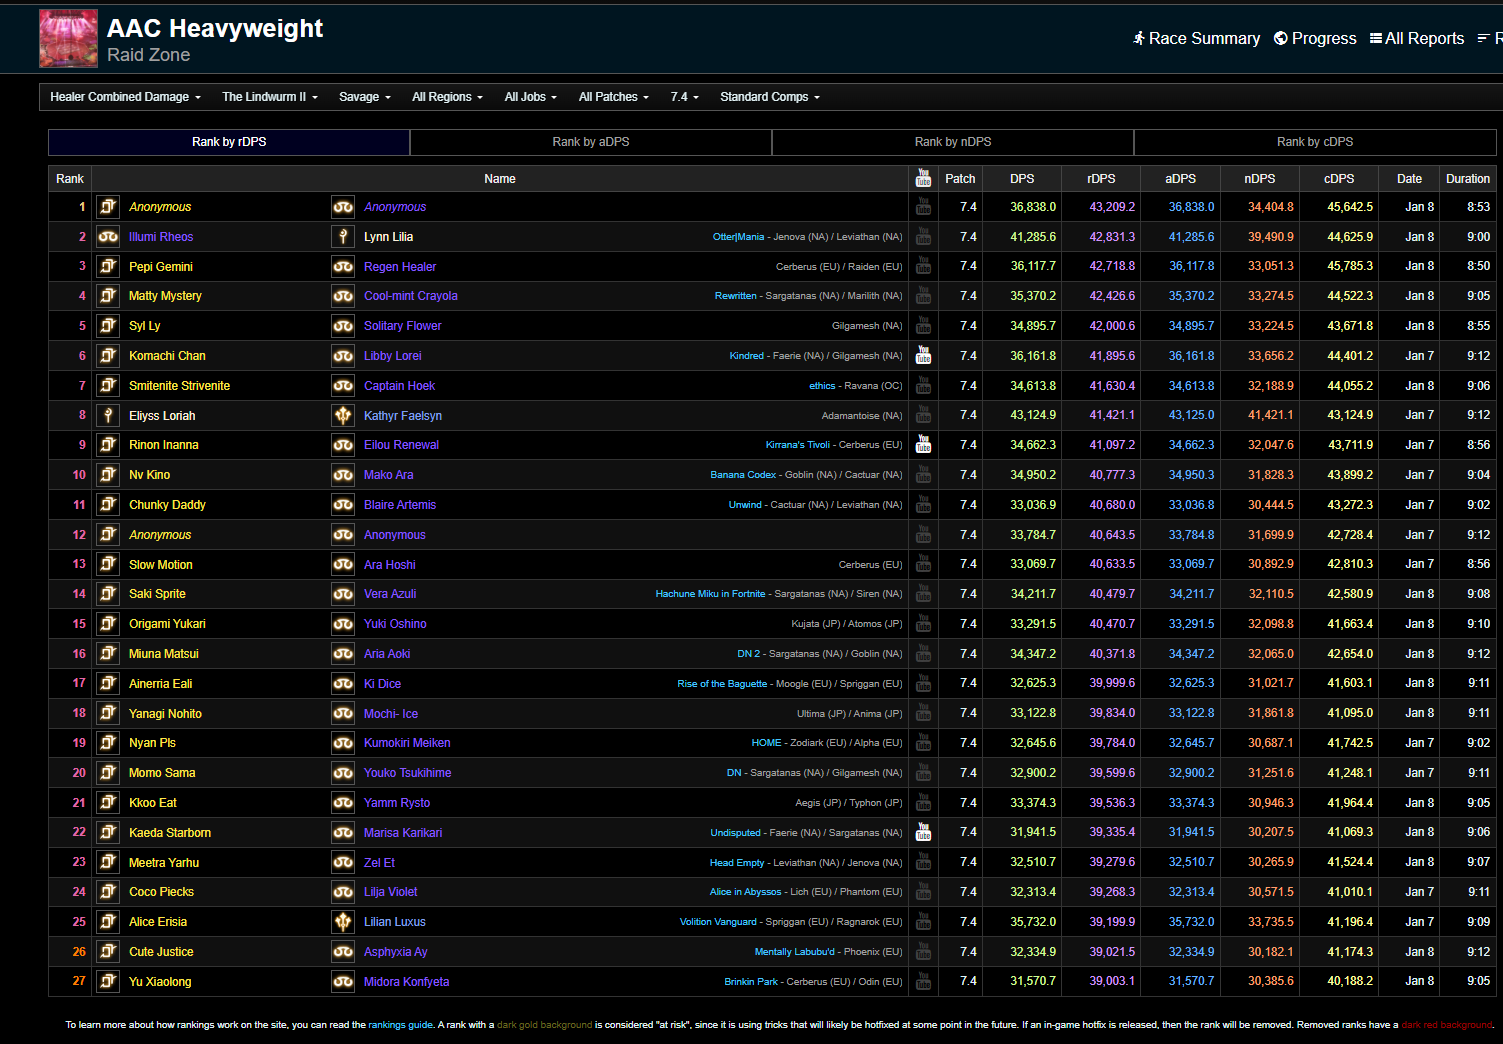Viewport: 1503px width, 1044px height.
Task: Open the Progress page
Action: pyautogui.click(x=1315, y=38)
